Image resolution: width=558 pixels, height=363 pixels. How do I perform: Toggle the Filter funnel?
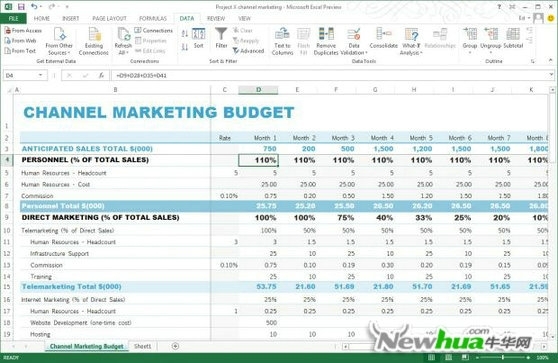tap(221, 38)
